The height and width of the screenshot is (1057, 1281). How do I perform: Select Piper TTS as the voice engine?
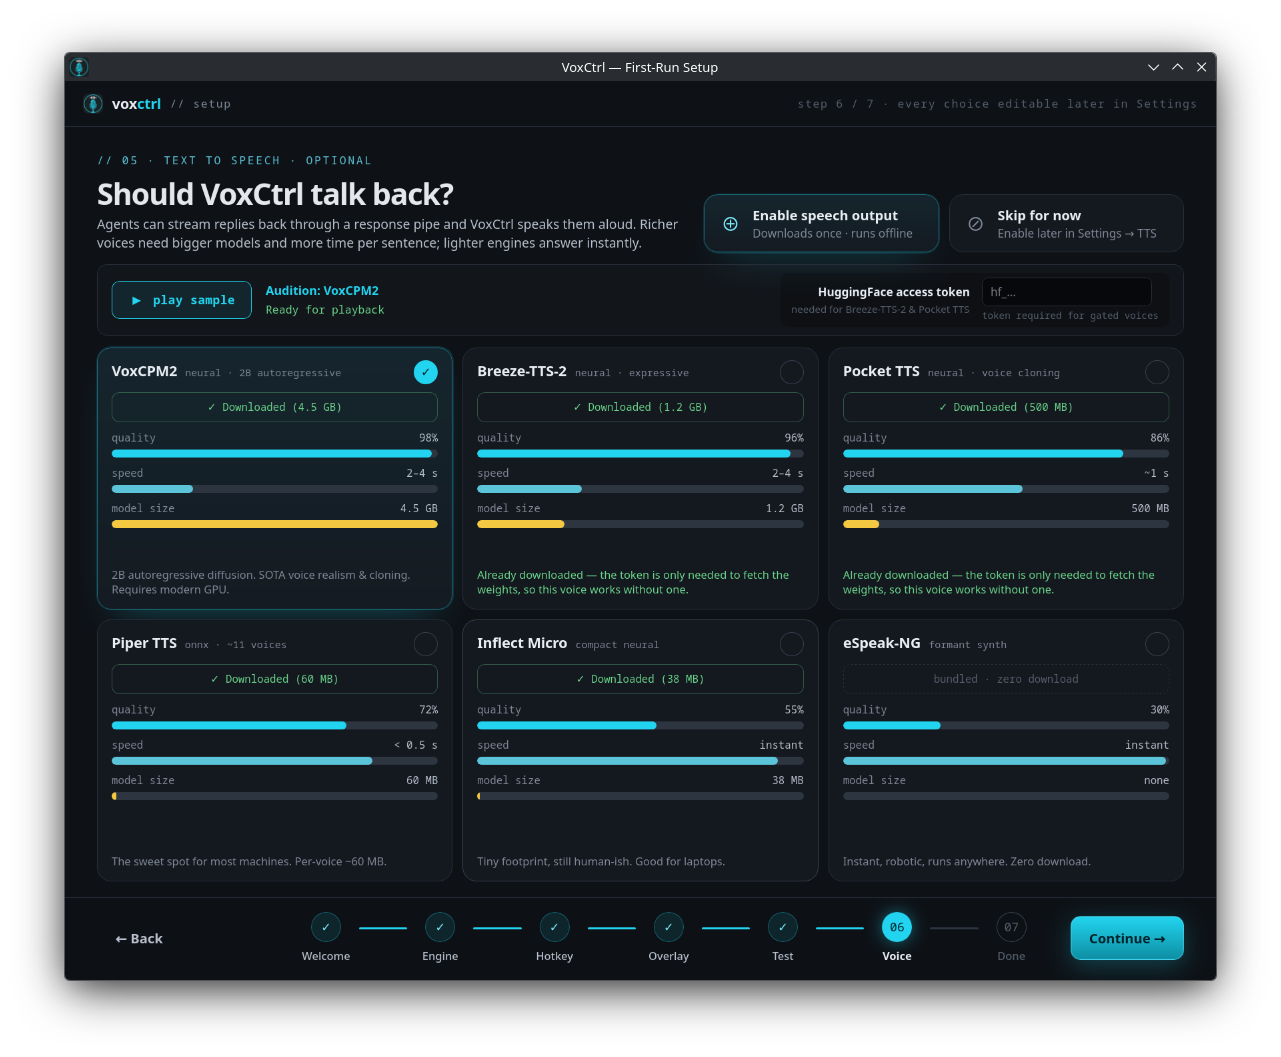point(426,644)
